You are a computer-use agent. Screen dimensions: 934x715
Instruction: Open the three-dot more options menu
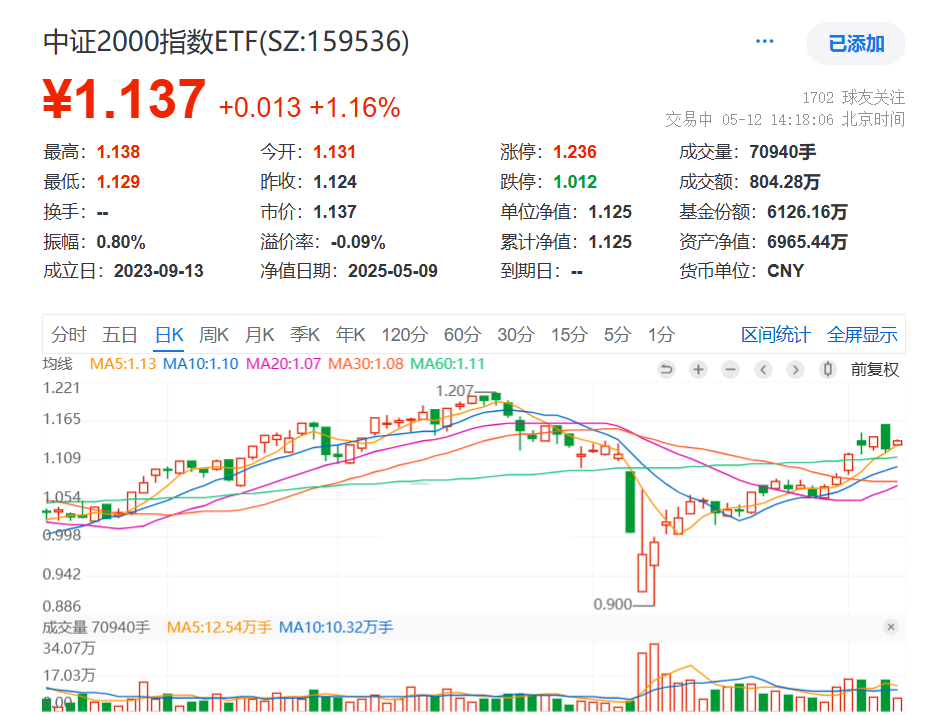765,42
